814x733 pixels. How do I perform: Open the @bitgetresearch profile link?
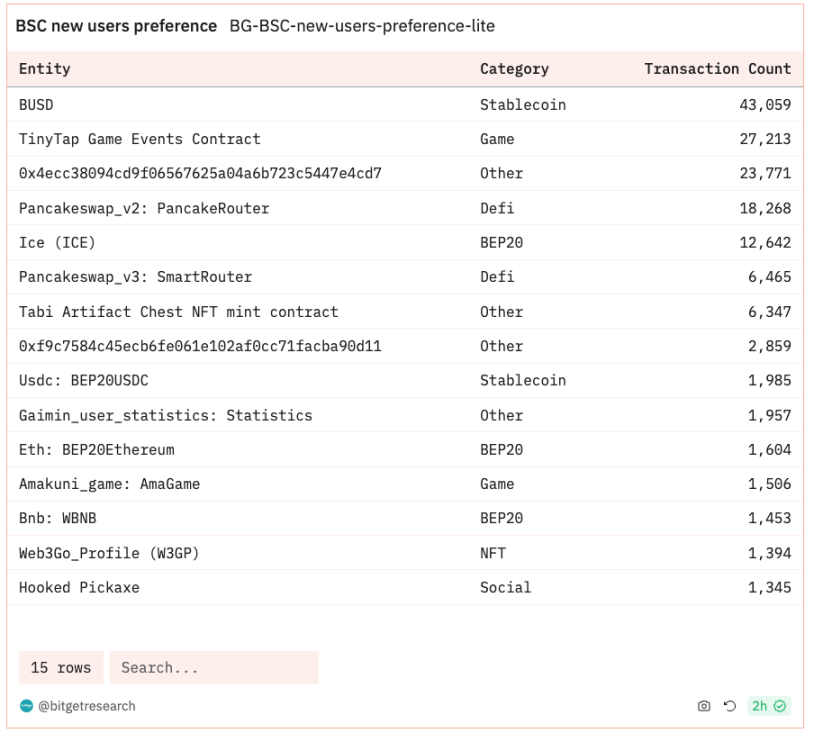[x=87, y=706]
